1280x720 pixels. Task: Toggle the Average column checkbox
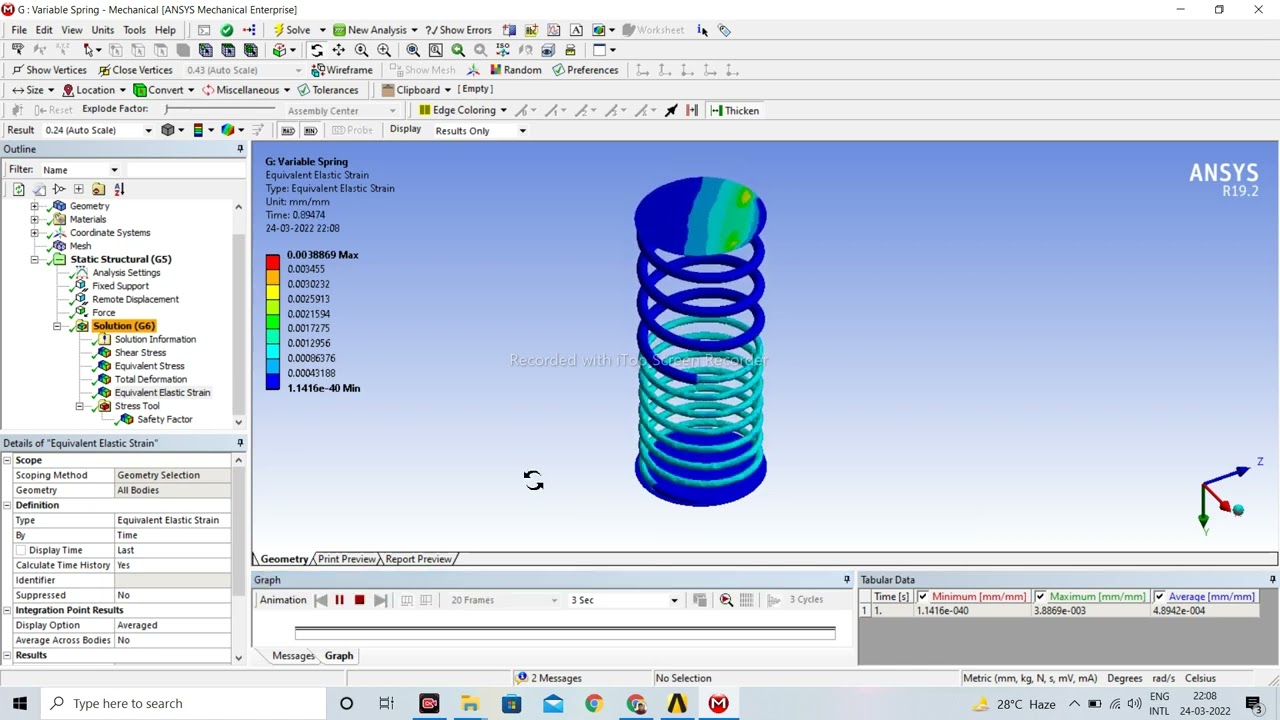1159,597
